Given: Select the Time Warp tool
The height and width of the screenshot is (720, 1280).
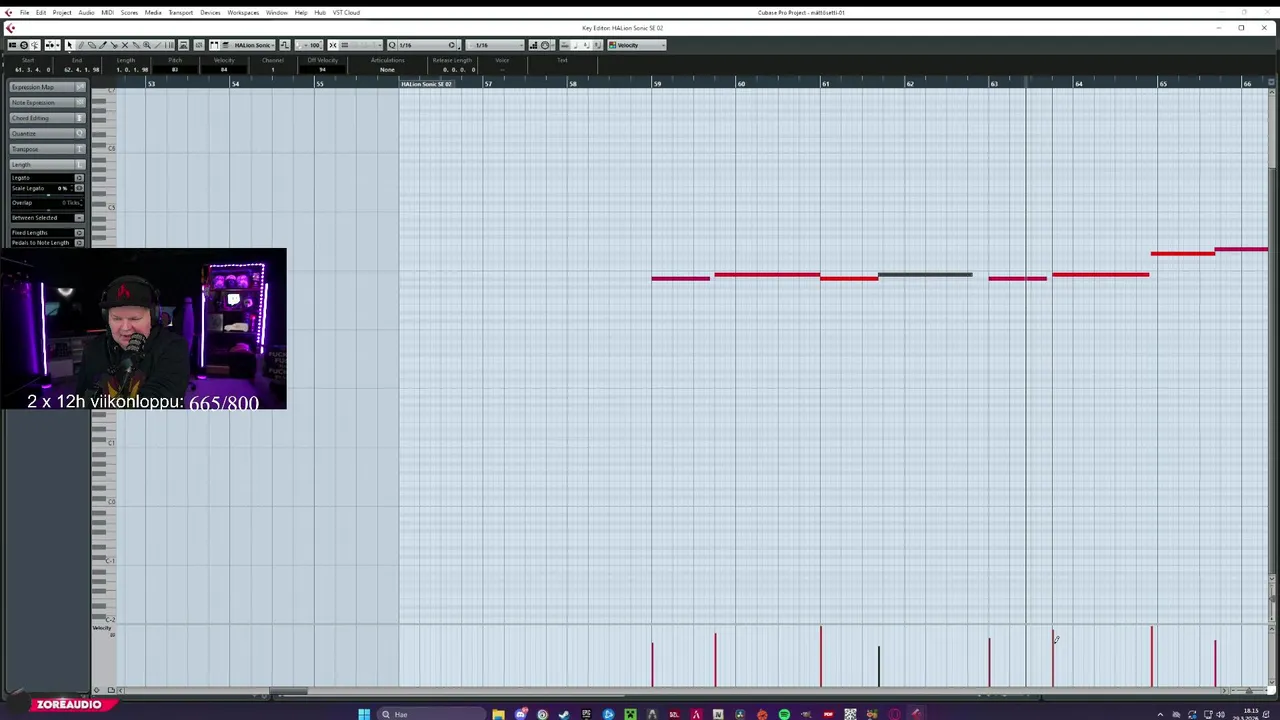Looking at the screenshot, I should pyautogui.click(x=169, y=45).
